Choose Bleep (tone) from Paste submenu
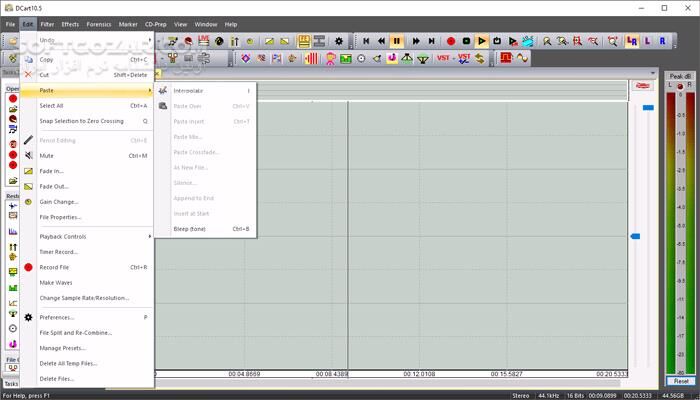The image size is (700, 400). (190, 229)
